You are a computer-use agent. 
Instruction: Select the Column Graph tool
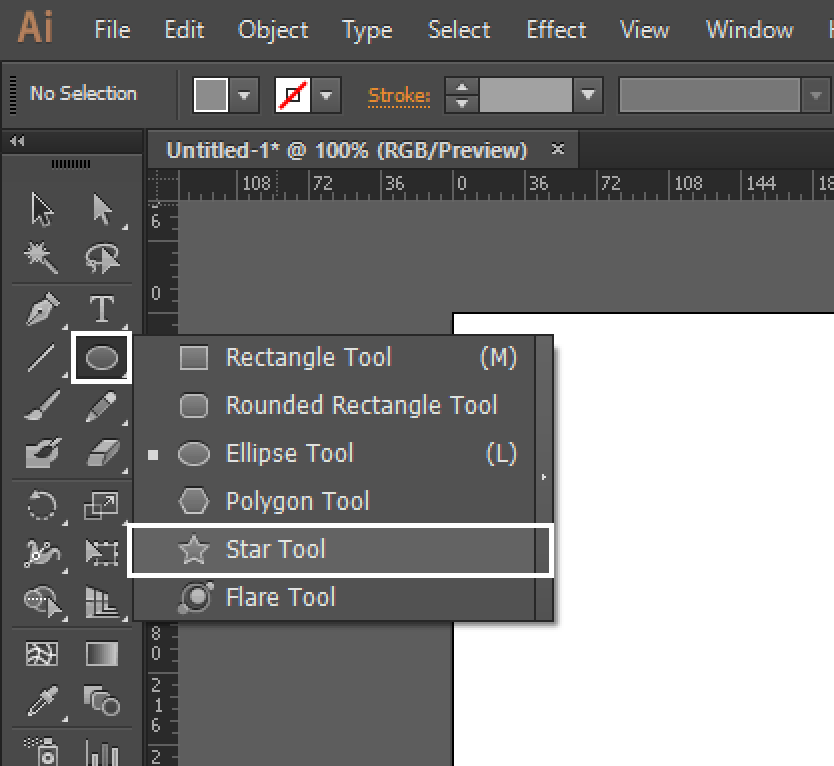tap(102, 752)
